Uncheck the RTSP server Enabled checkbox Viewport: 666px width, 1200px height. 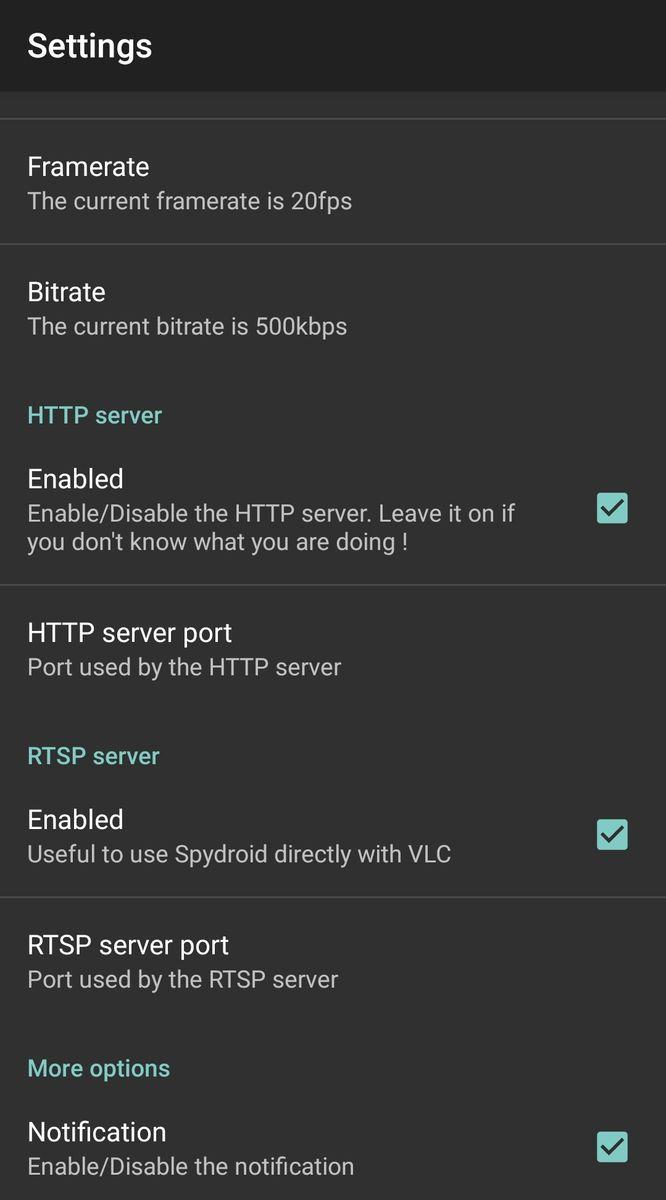tap(612, 834)
